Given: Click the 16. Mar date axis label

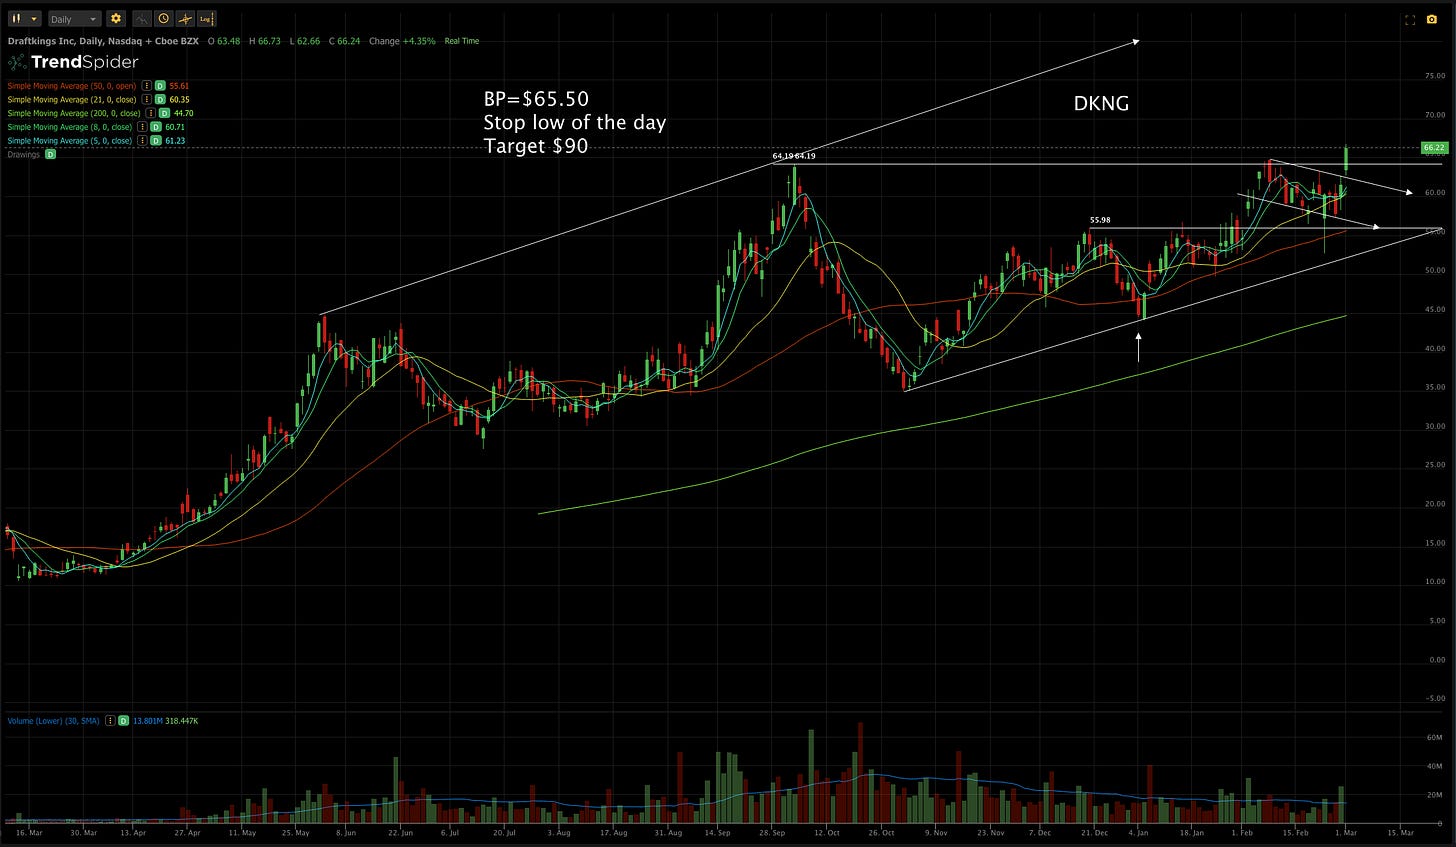Looking at the screenshot, I should (x=29, y=832).
